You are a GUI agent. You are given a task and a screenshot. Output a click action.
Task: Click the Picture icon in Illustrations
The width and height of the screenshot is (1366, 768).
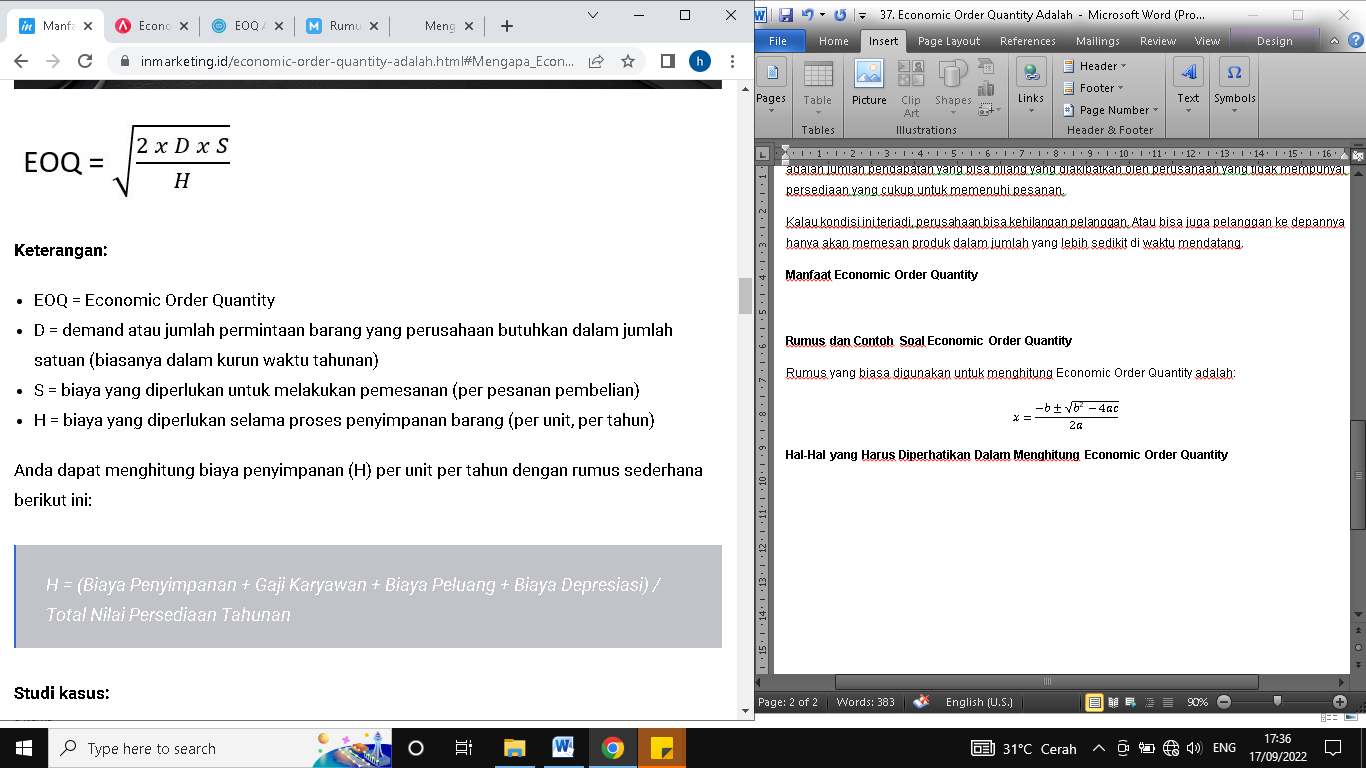pos(869,82)
